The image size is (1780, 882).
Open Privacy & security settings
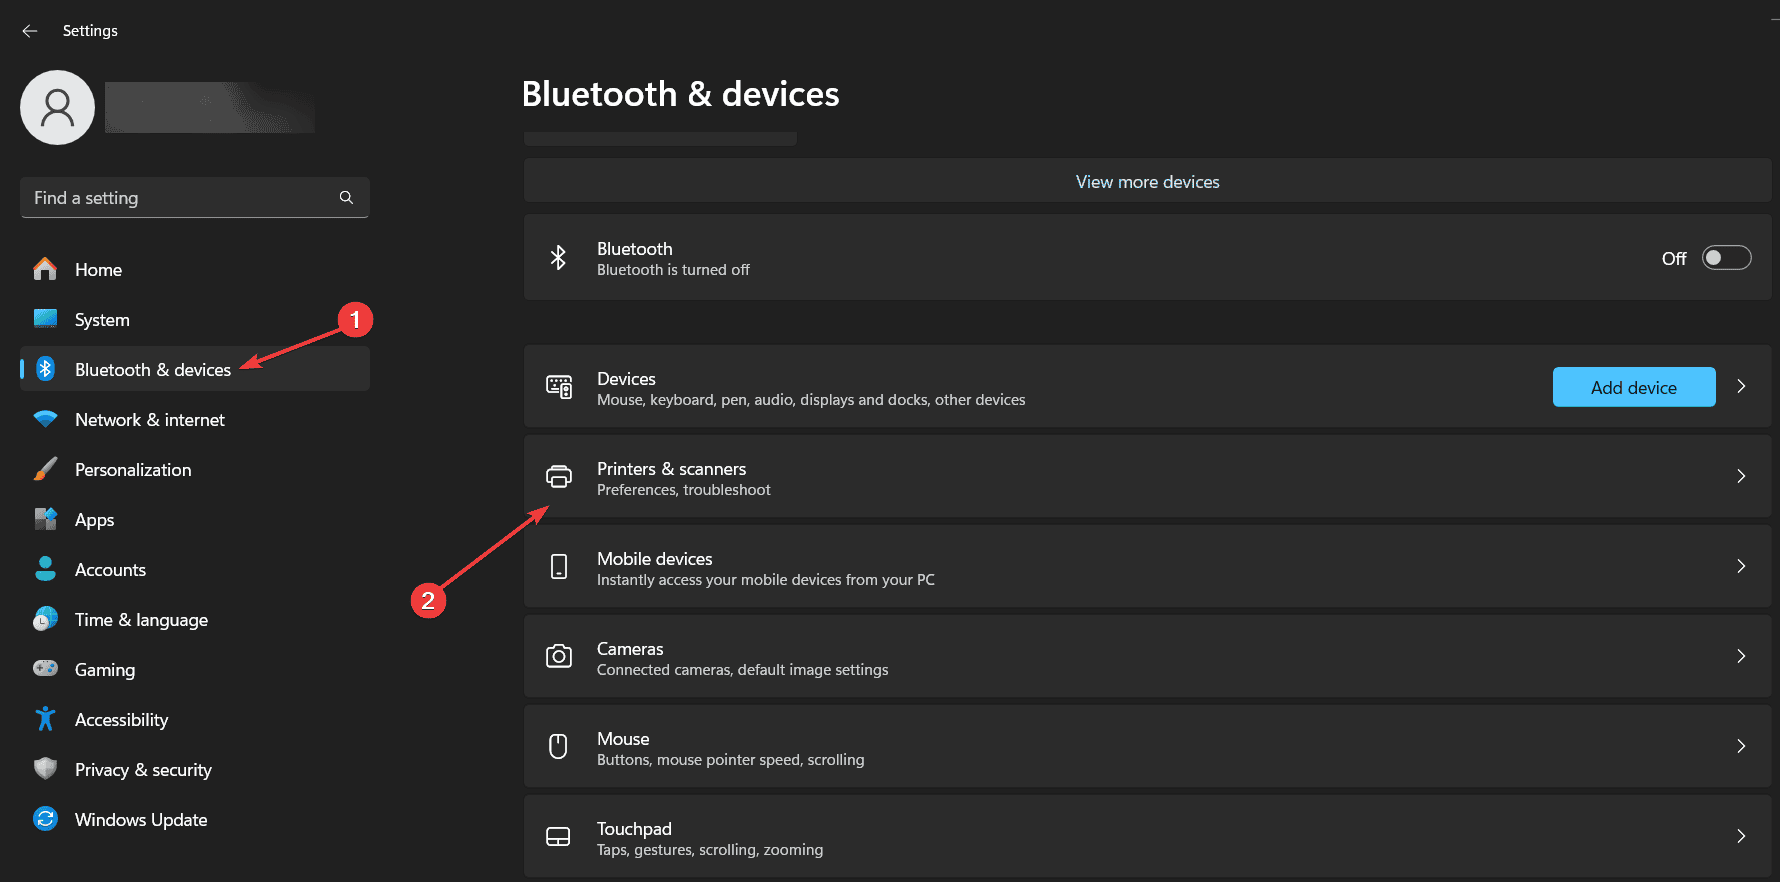click(x=195, y=769)
